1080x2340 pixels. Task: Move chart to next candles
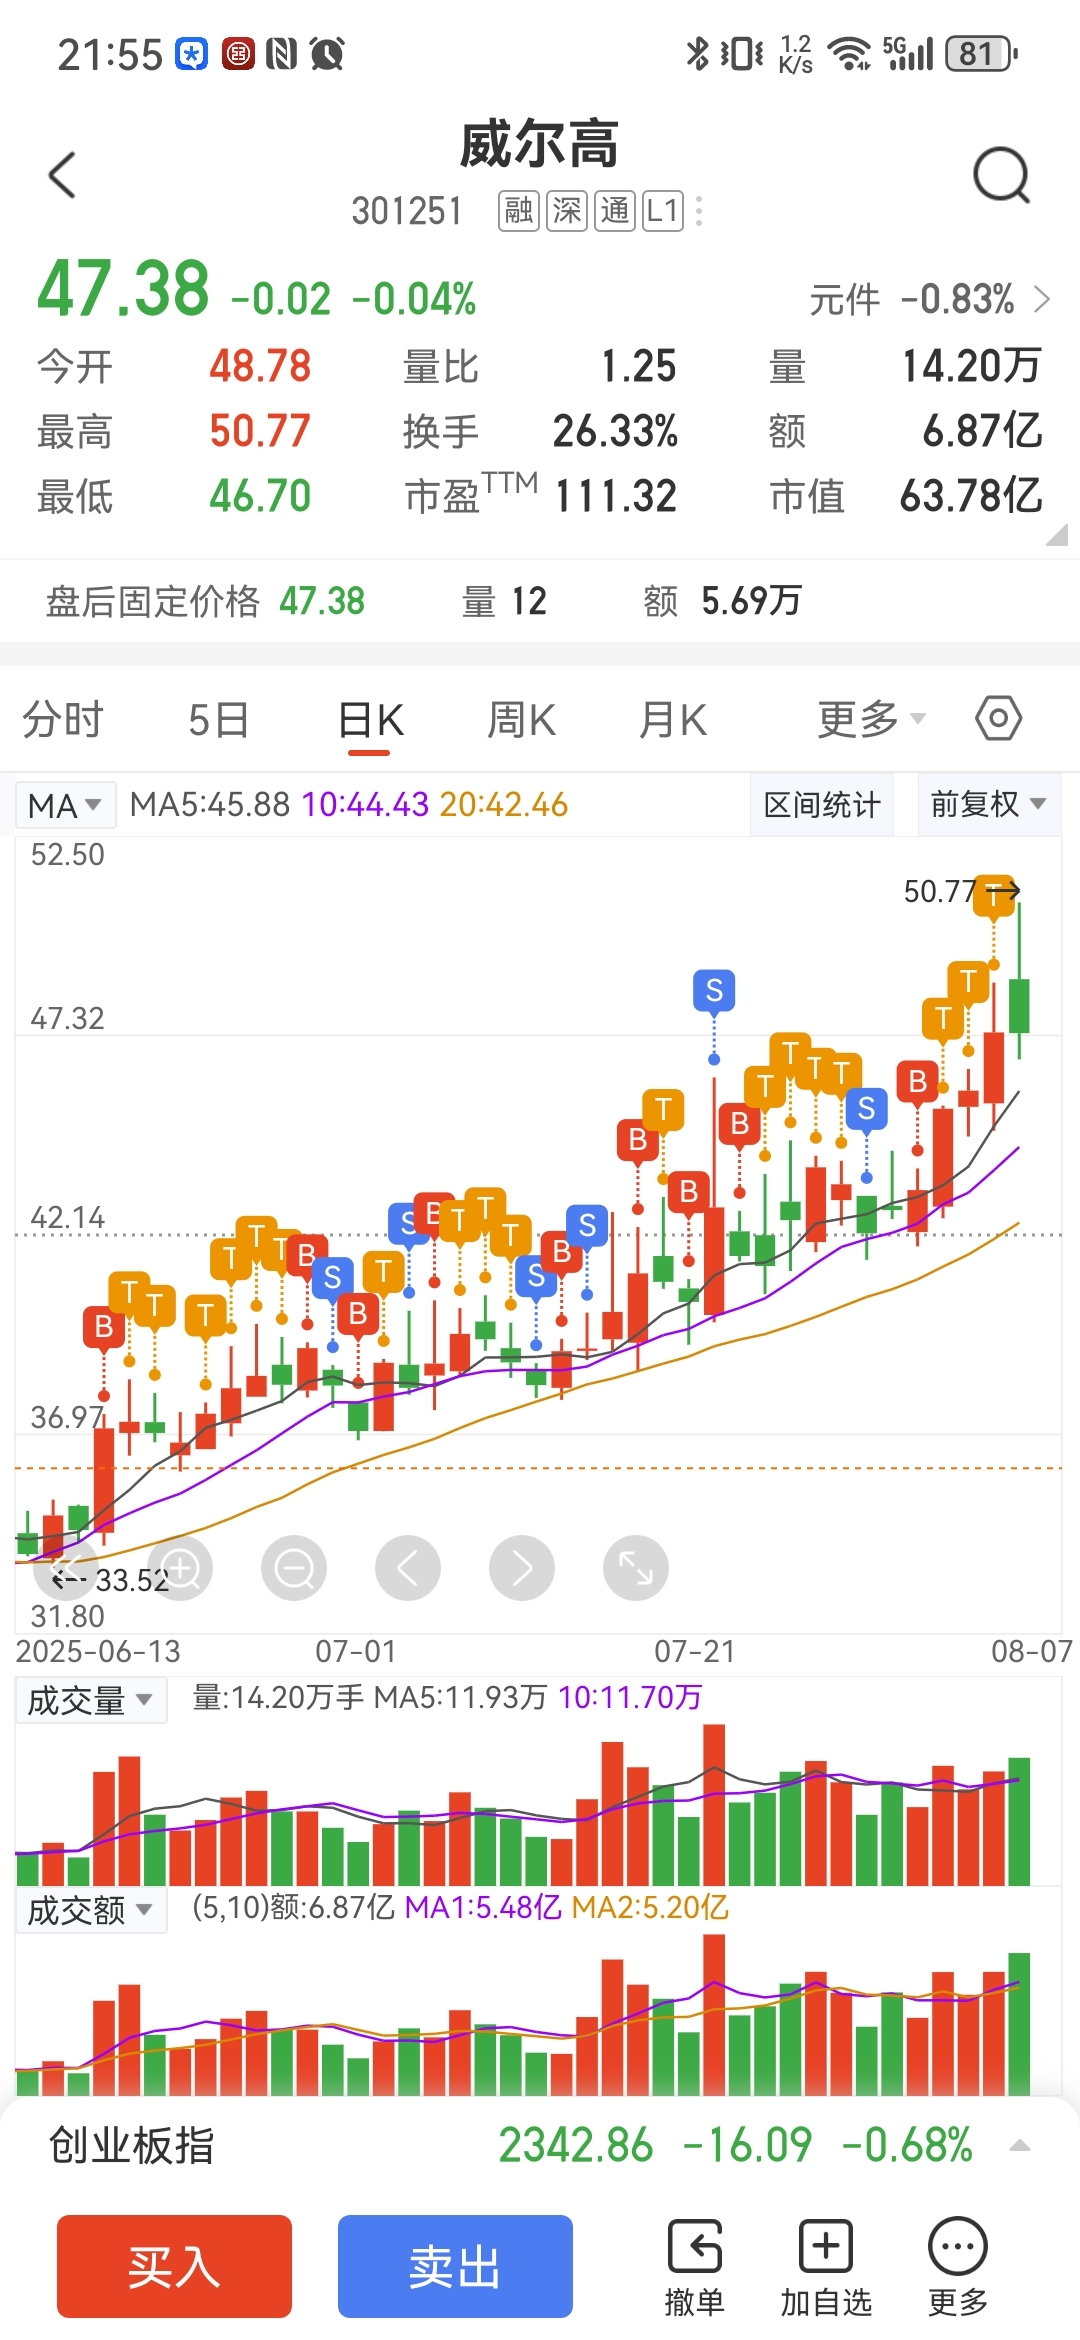coord(522,1568)
